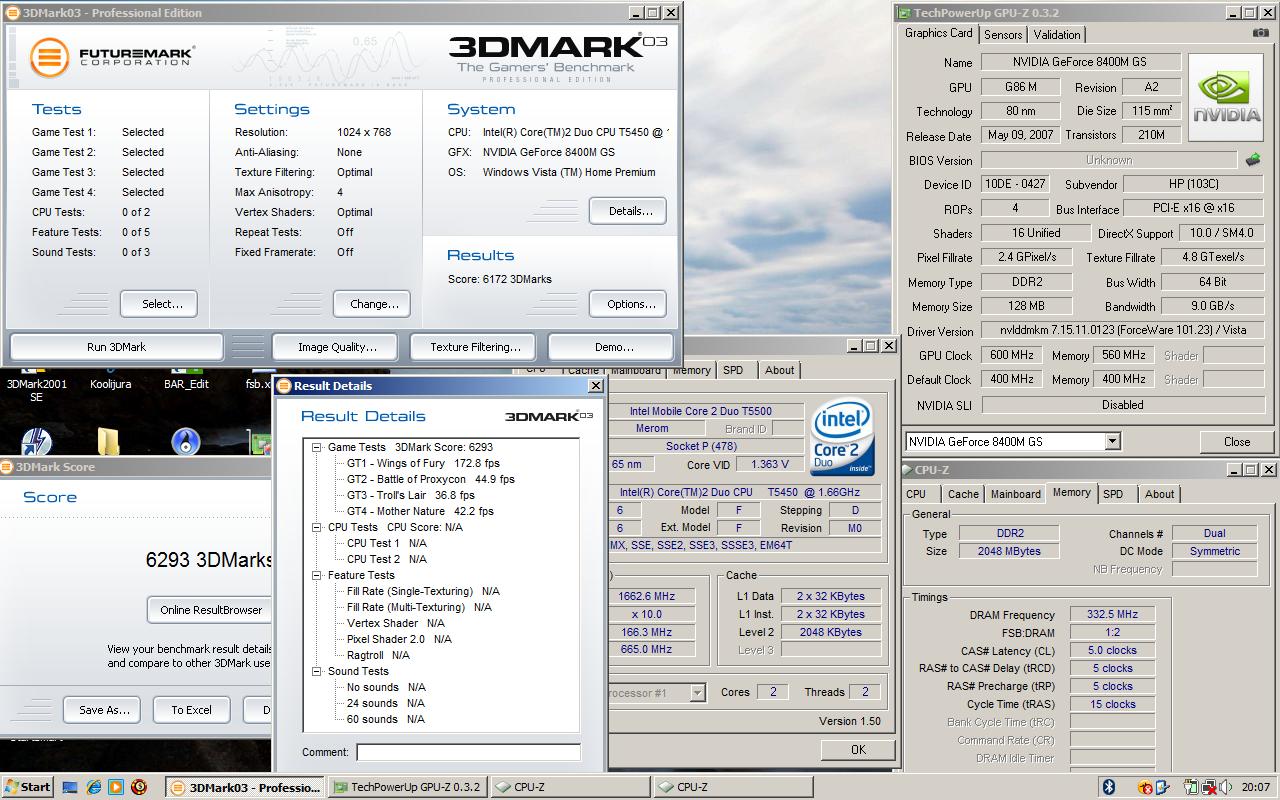Click the To Excel button
This screenshot has height=800, width=1280.
[191, 710]
